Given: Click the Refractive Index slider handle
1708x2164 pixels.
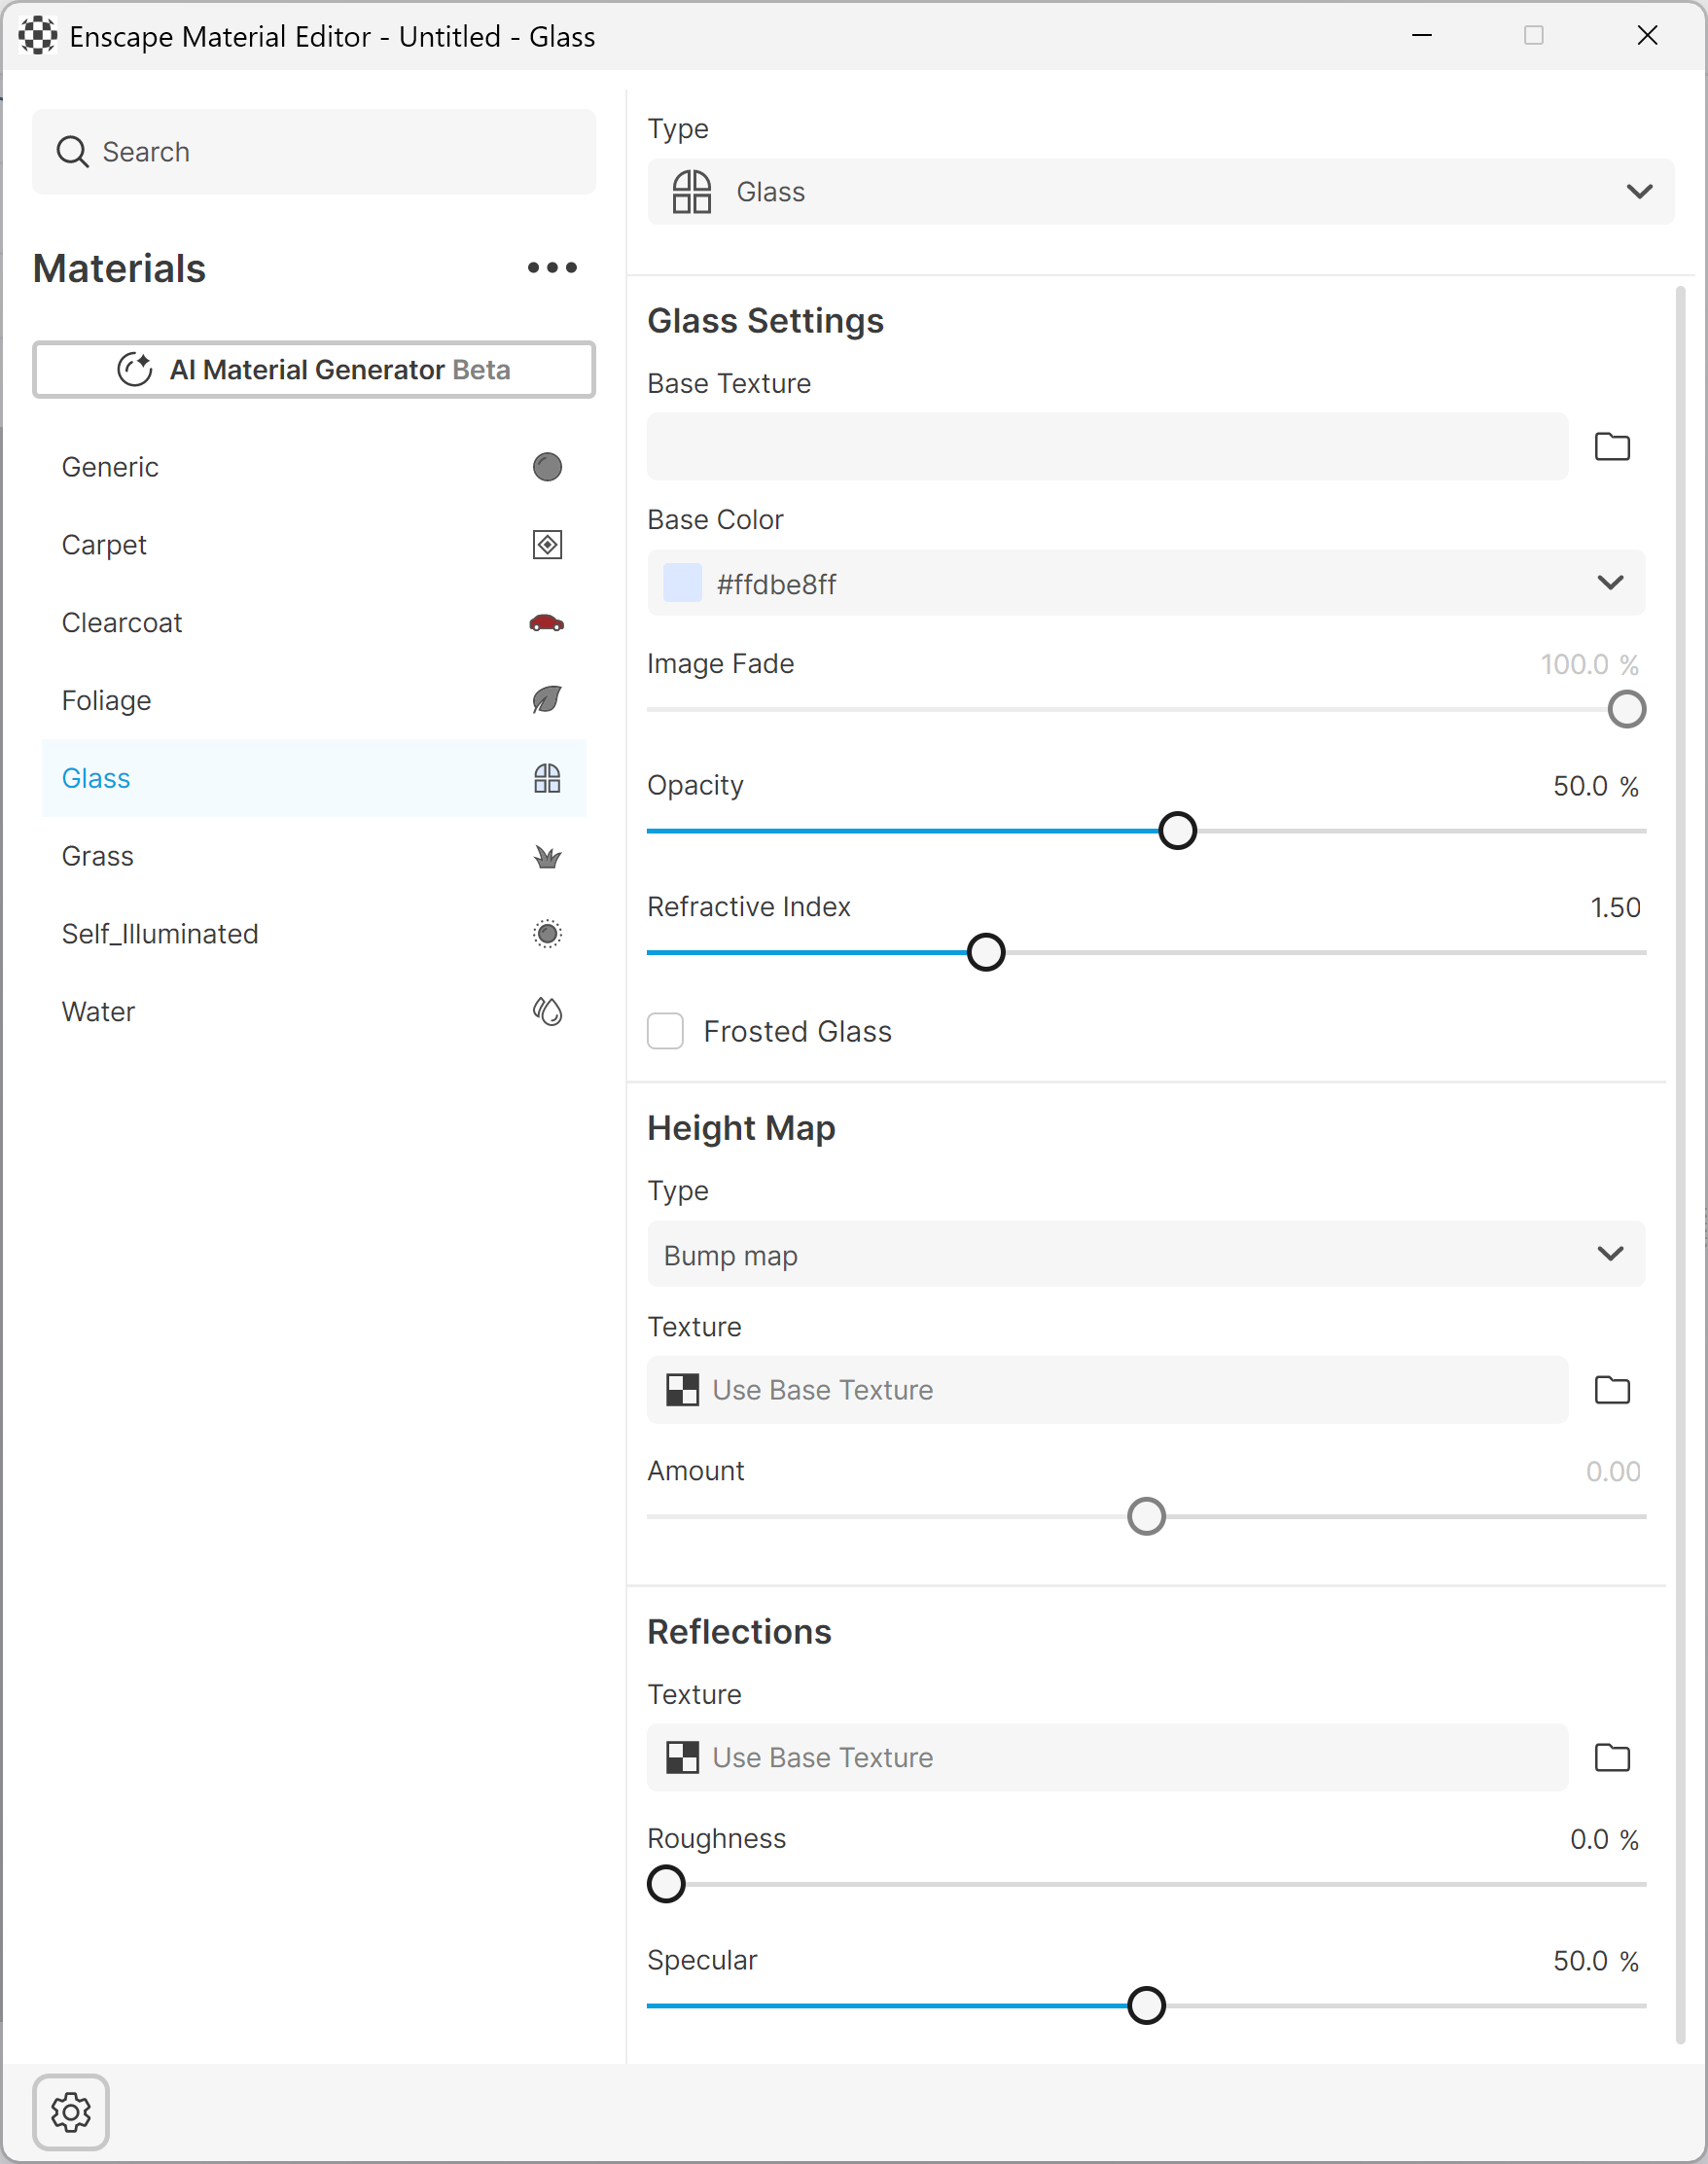Looking at the screenshot, I should tap(986, 953).
